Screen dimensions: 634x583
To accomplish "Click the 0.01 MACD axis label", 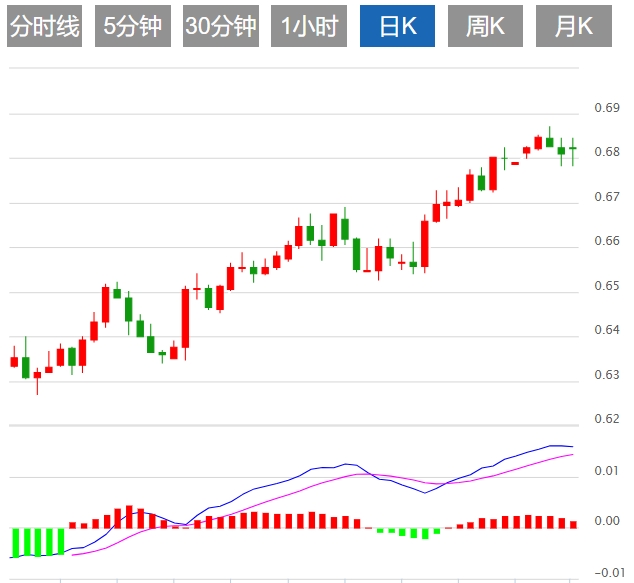I will point(606,470).
